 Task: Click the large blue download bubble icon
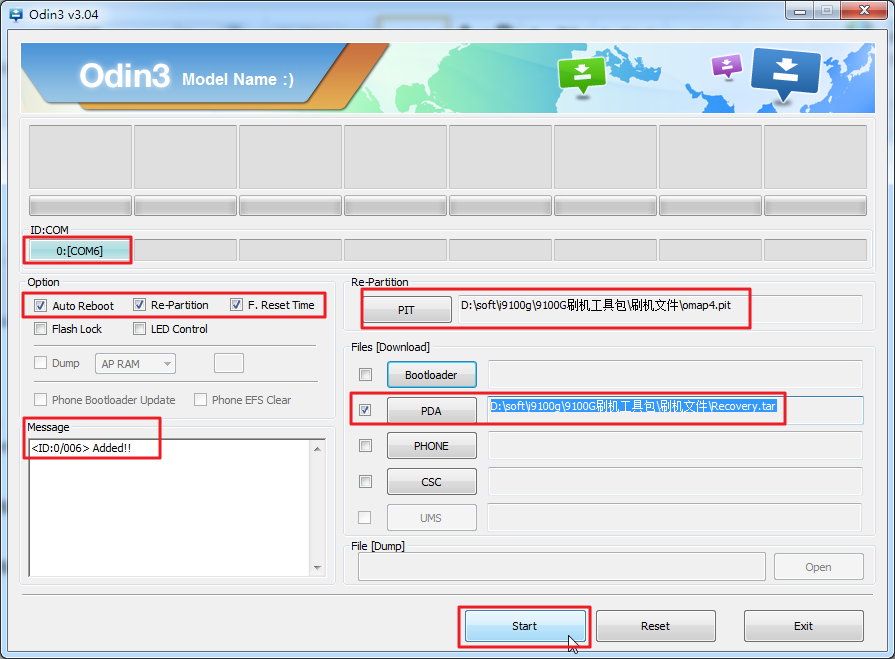pos(786,74)
